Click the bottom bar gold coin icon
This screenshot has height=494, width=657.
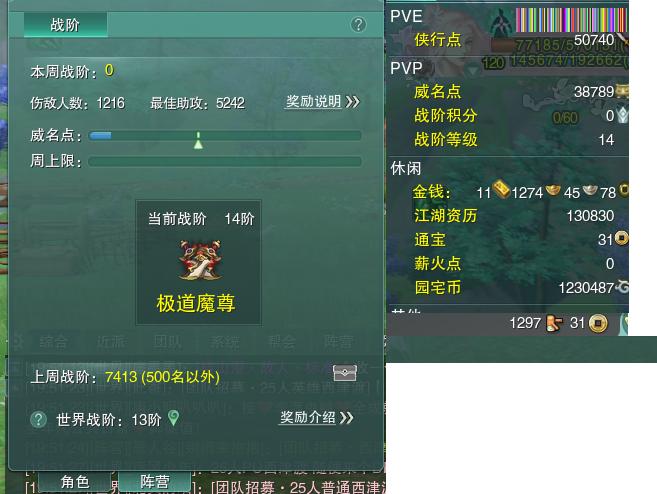pos(598,323)
